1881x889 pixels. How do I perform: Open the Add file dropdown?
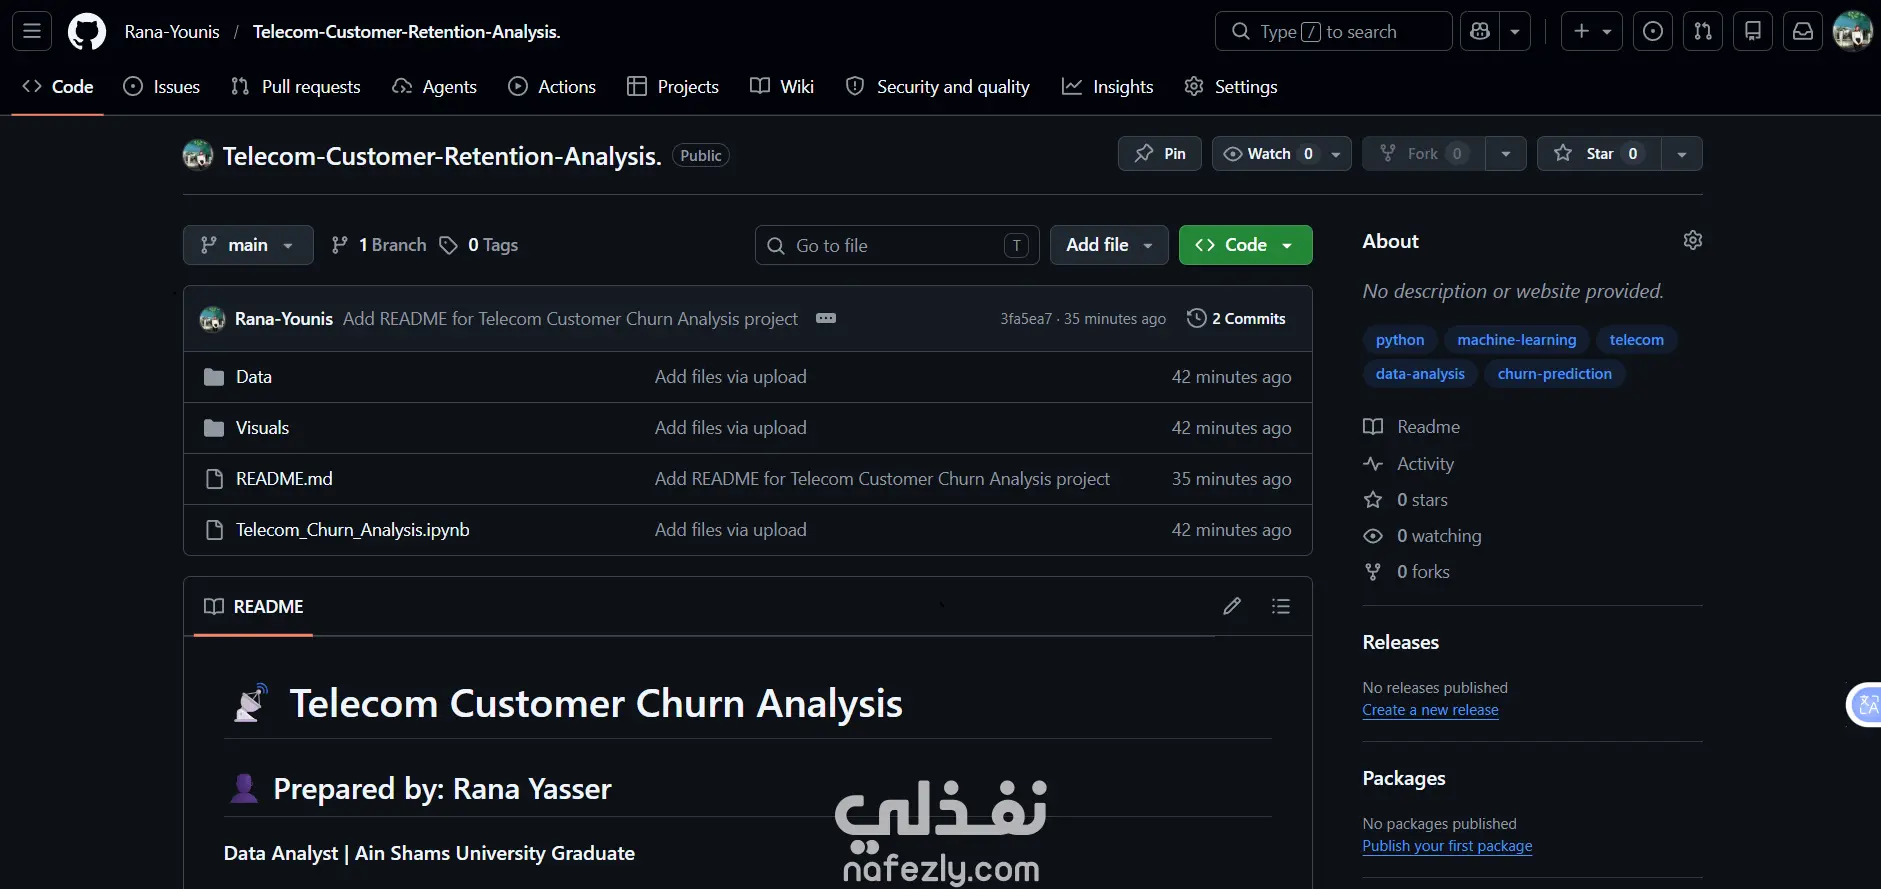[1109, 245]
